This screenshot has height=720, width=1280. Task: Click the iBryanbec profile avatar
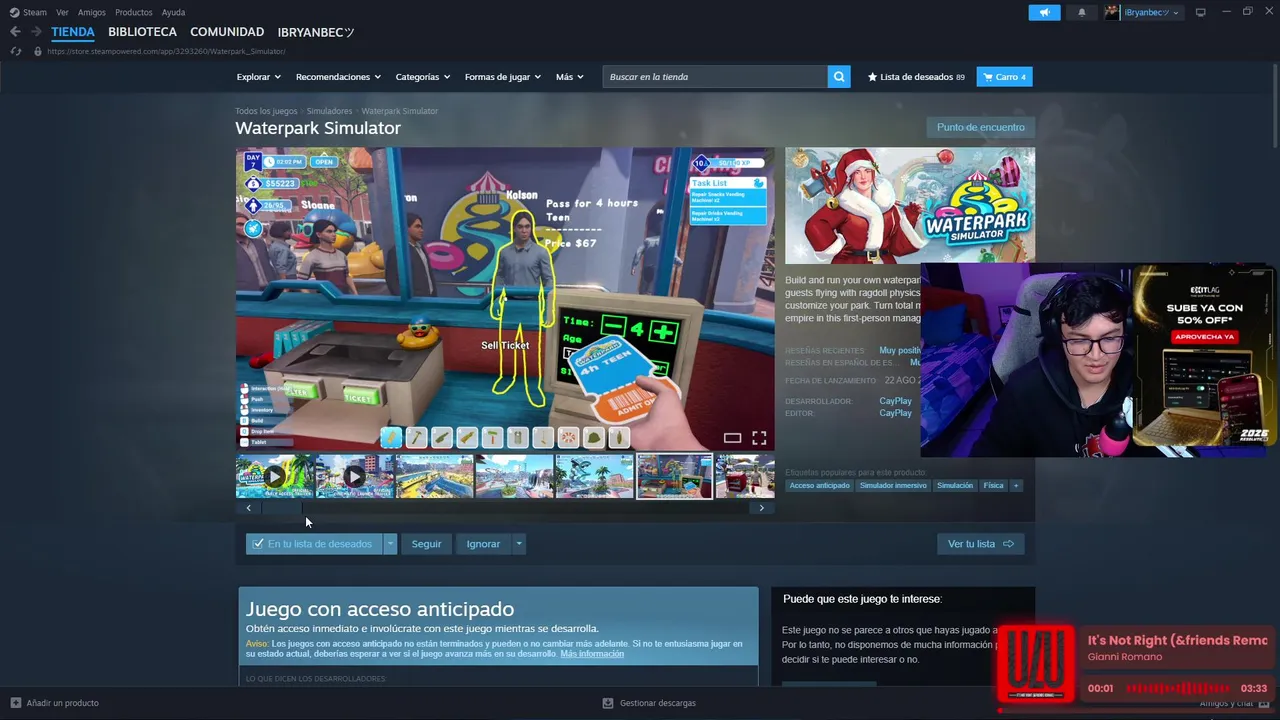1112,12
